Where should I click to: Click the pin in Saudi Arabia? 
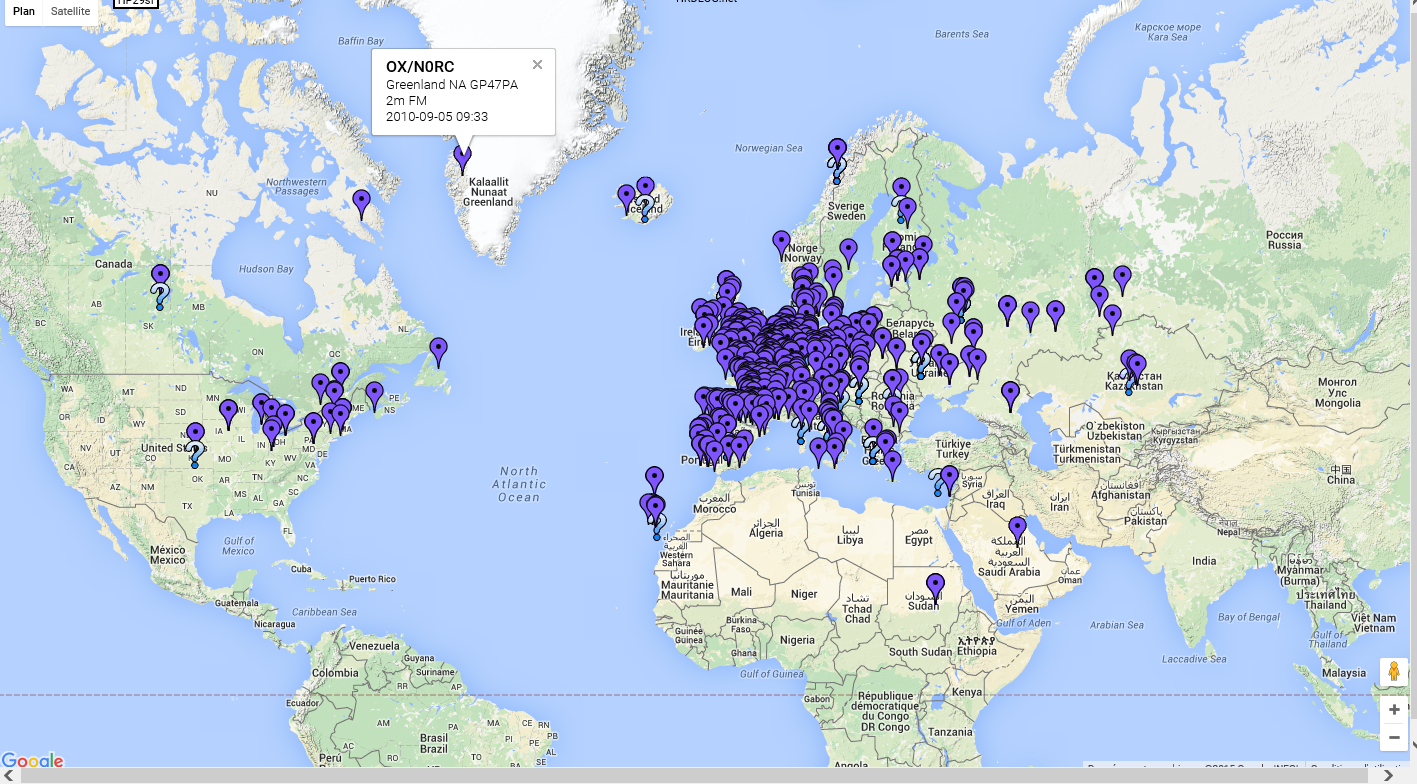1017,531
